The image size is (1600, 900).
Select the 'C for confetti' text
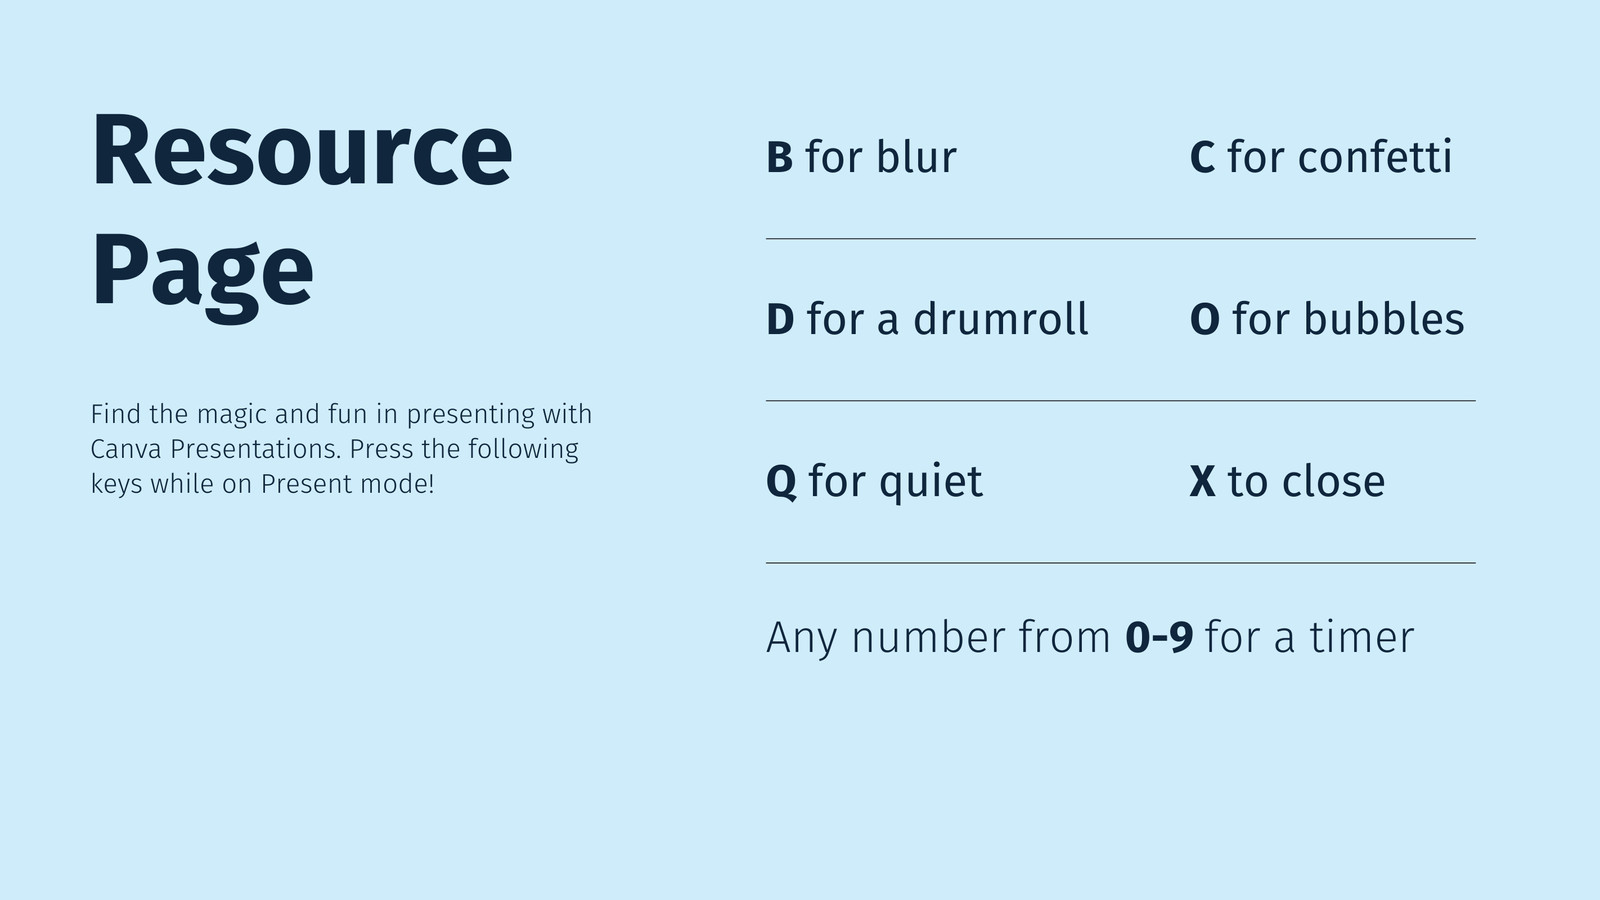click(1320, 157)
